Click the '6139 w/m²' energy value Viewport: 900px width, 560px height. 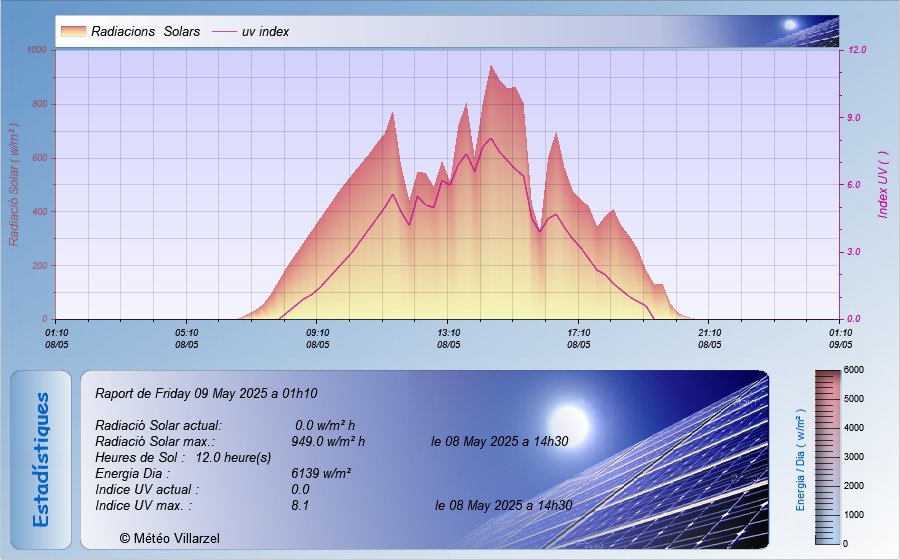pyautogui.click(x=321, y=474)
